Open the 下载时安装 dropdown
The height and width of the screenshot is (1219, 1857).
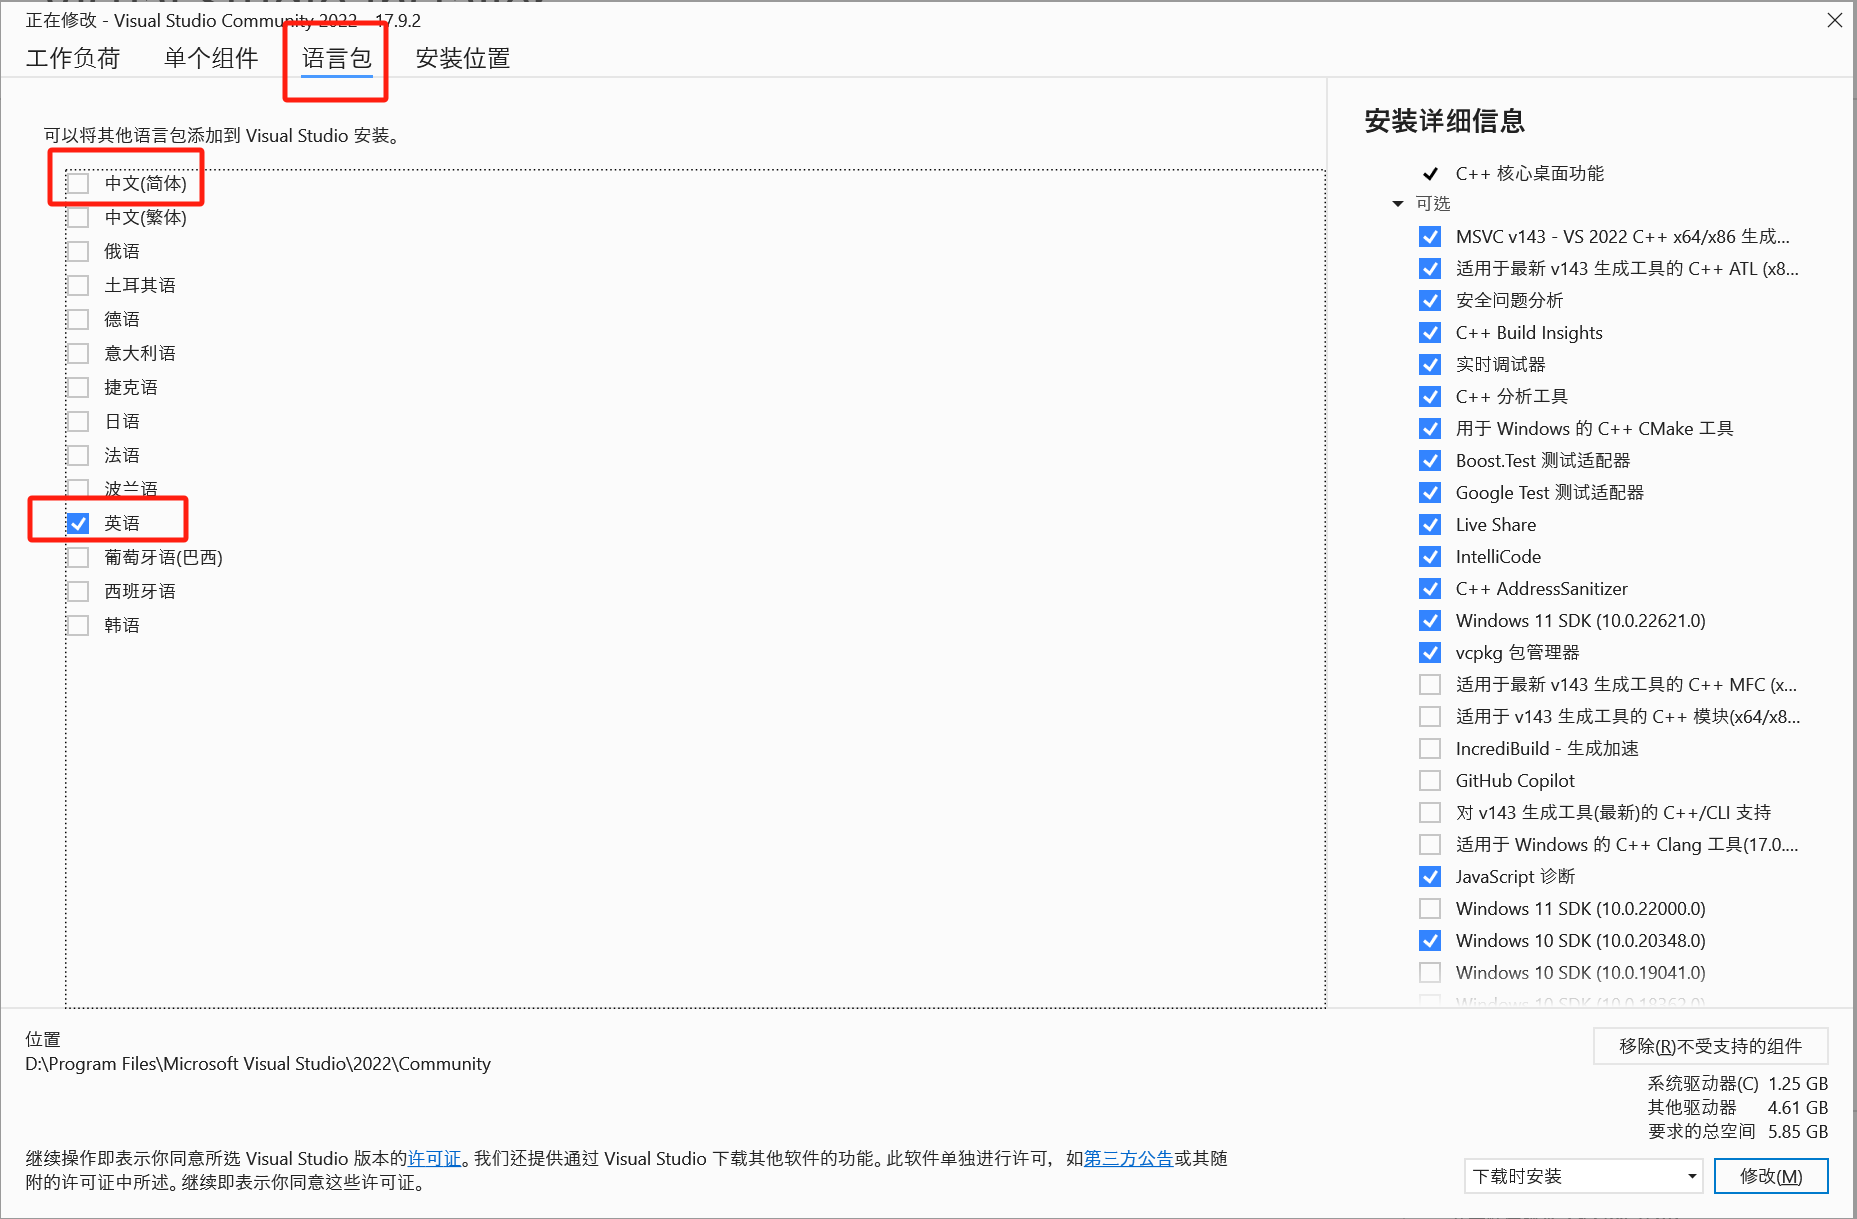tap(1584, 1176)
